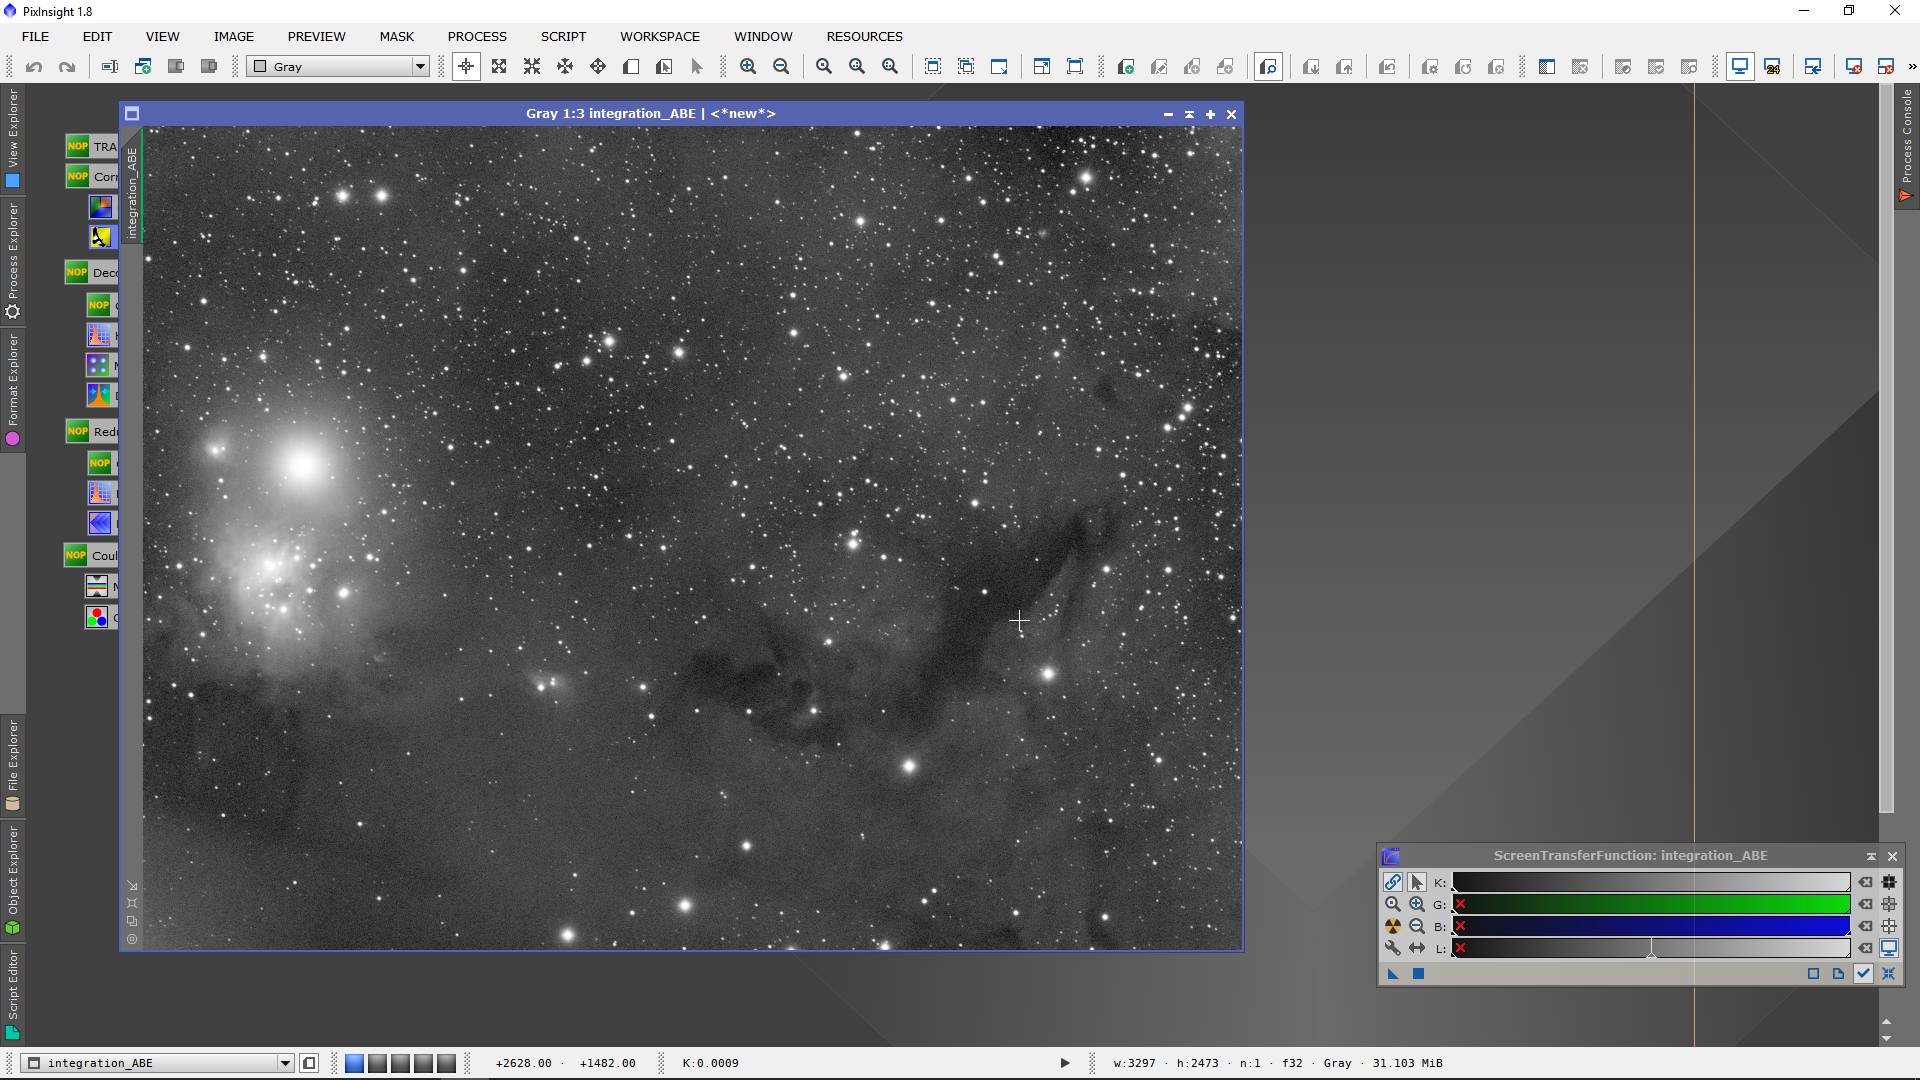
Task: Click the NOP Redu process icon
Action: point(92,431)
